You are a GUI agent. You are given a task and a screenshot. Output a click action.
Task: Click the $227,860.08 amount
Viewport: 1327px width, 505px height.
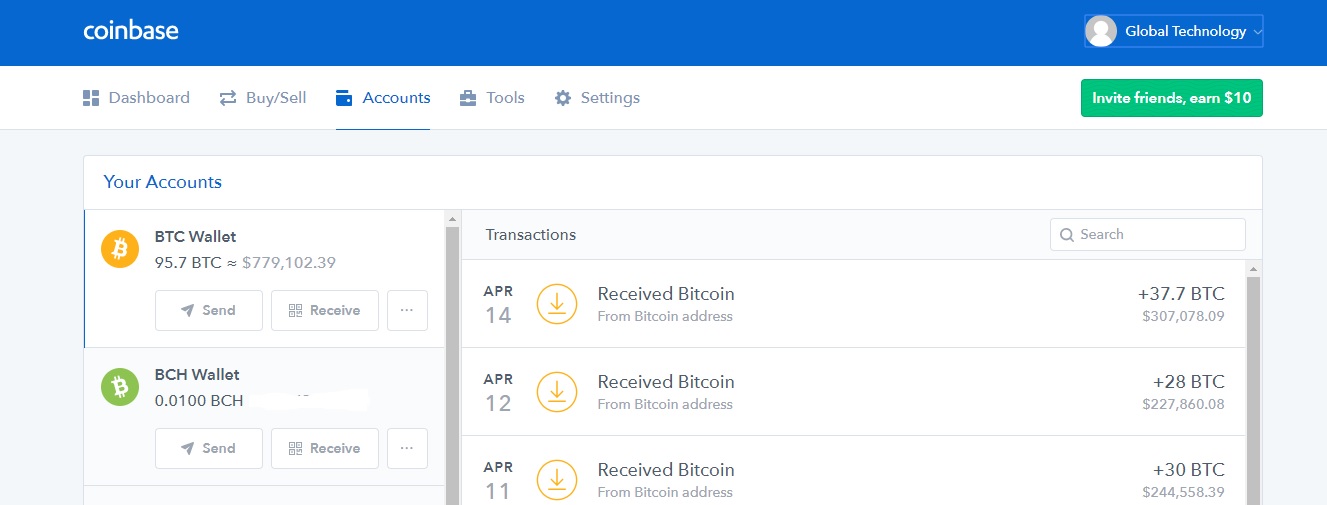point(1183,405)
